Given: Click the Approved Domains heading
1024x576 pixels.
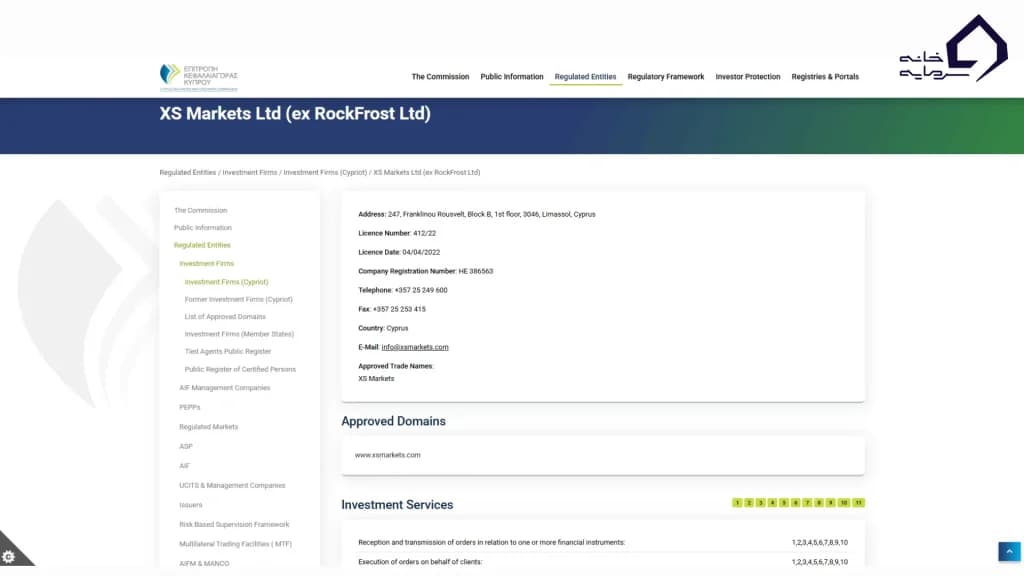Looking at the screenshot, I should [x=393, y=422].
